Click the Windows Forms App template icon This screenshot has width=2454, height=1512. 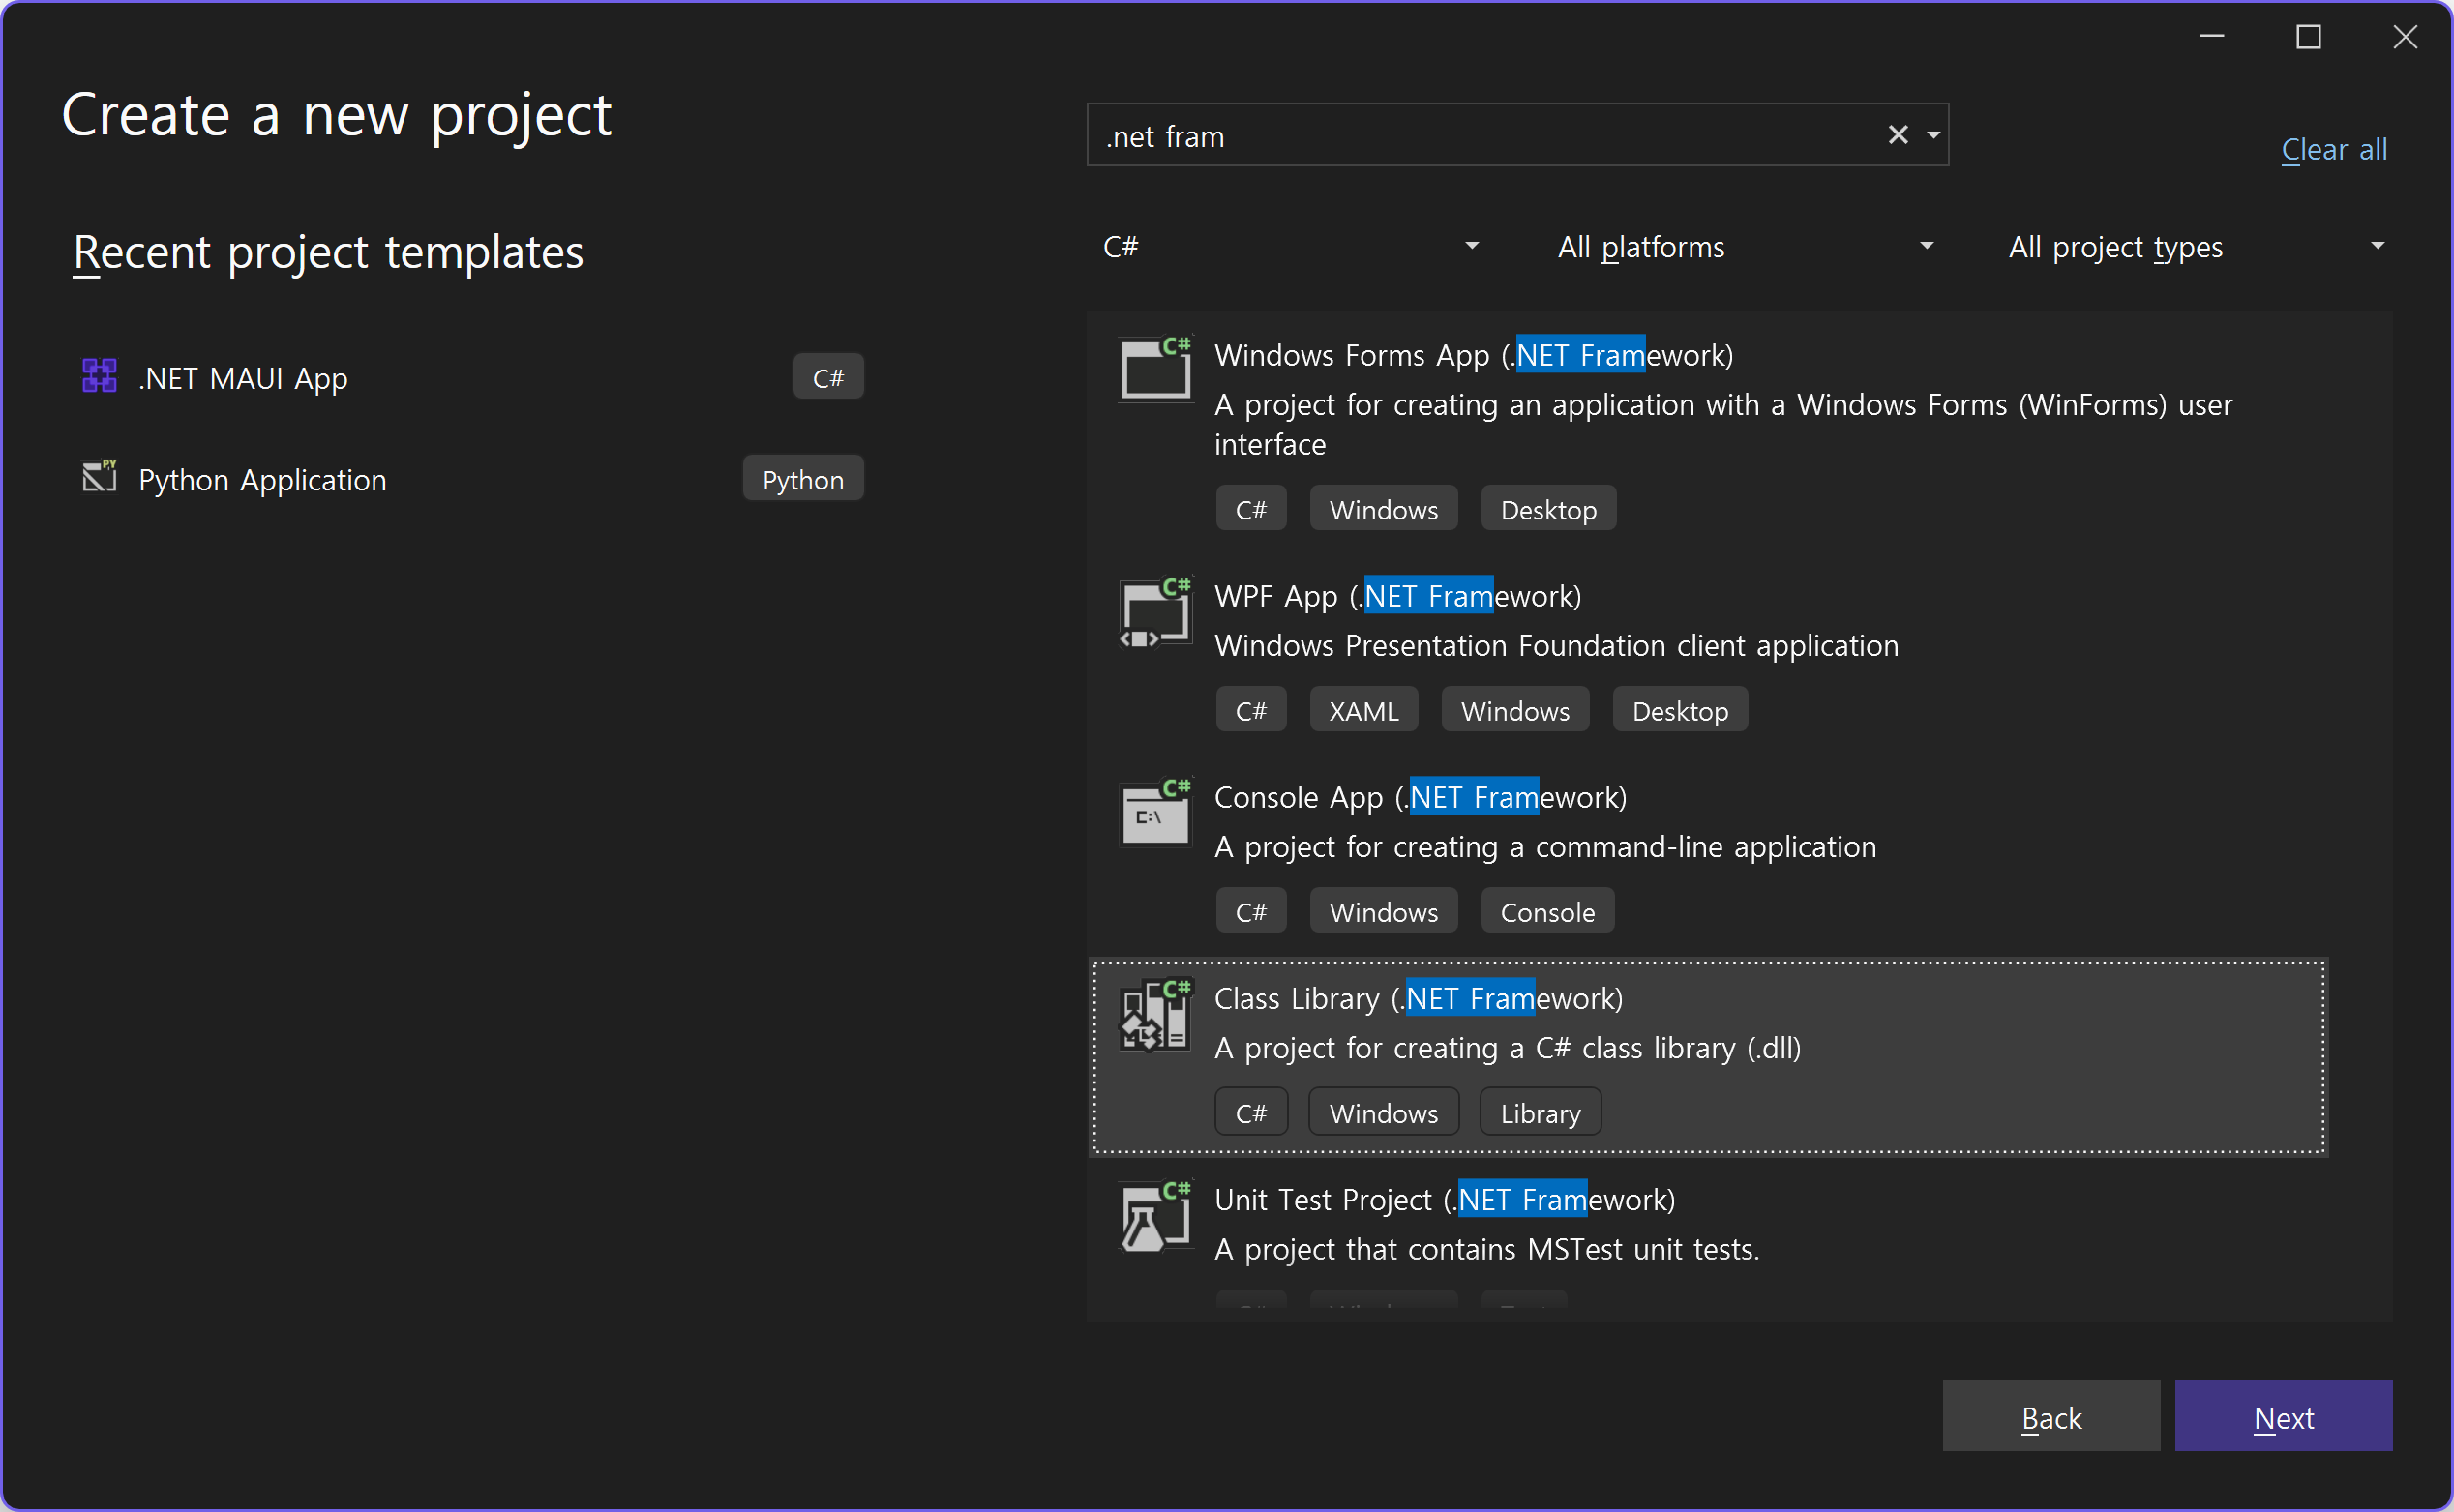coord(1155,369)
